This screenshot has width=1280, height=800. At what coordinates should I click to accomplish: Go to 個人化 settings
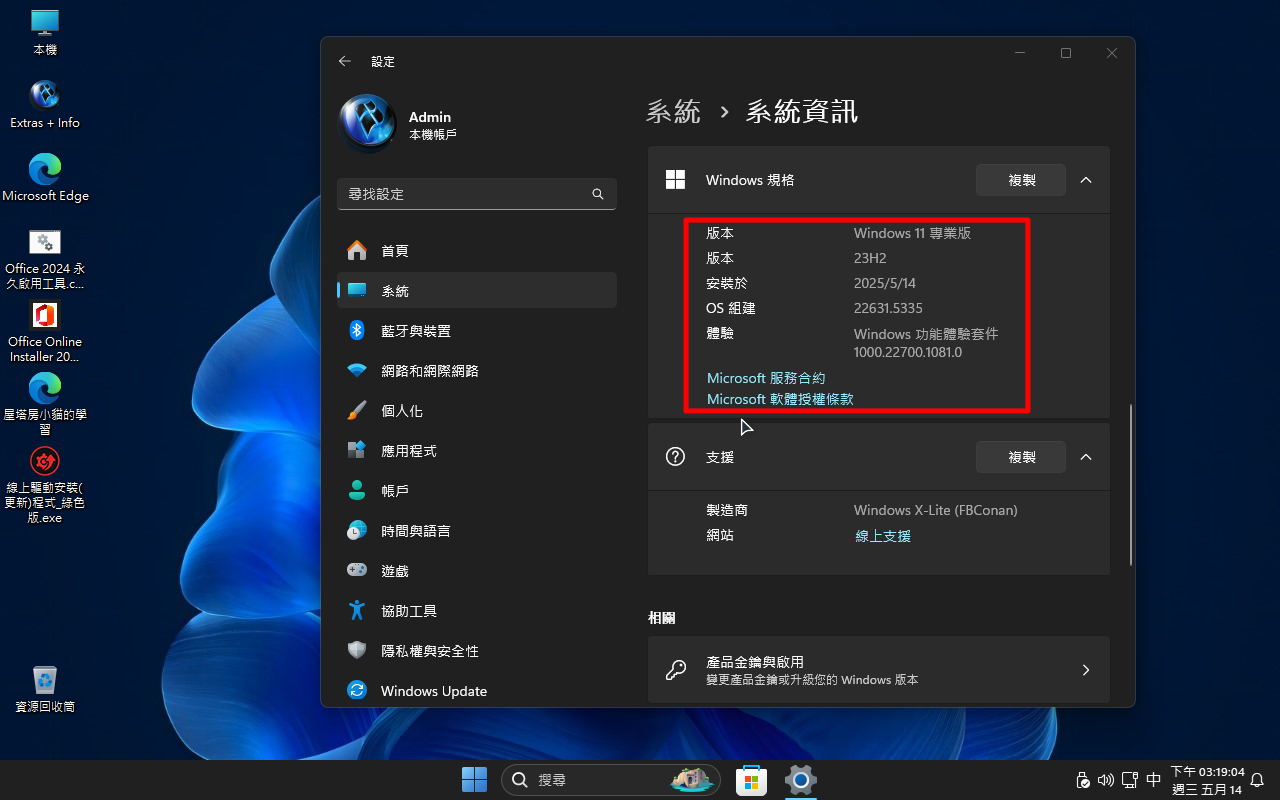point(477,411)
